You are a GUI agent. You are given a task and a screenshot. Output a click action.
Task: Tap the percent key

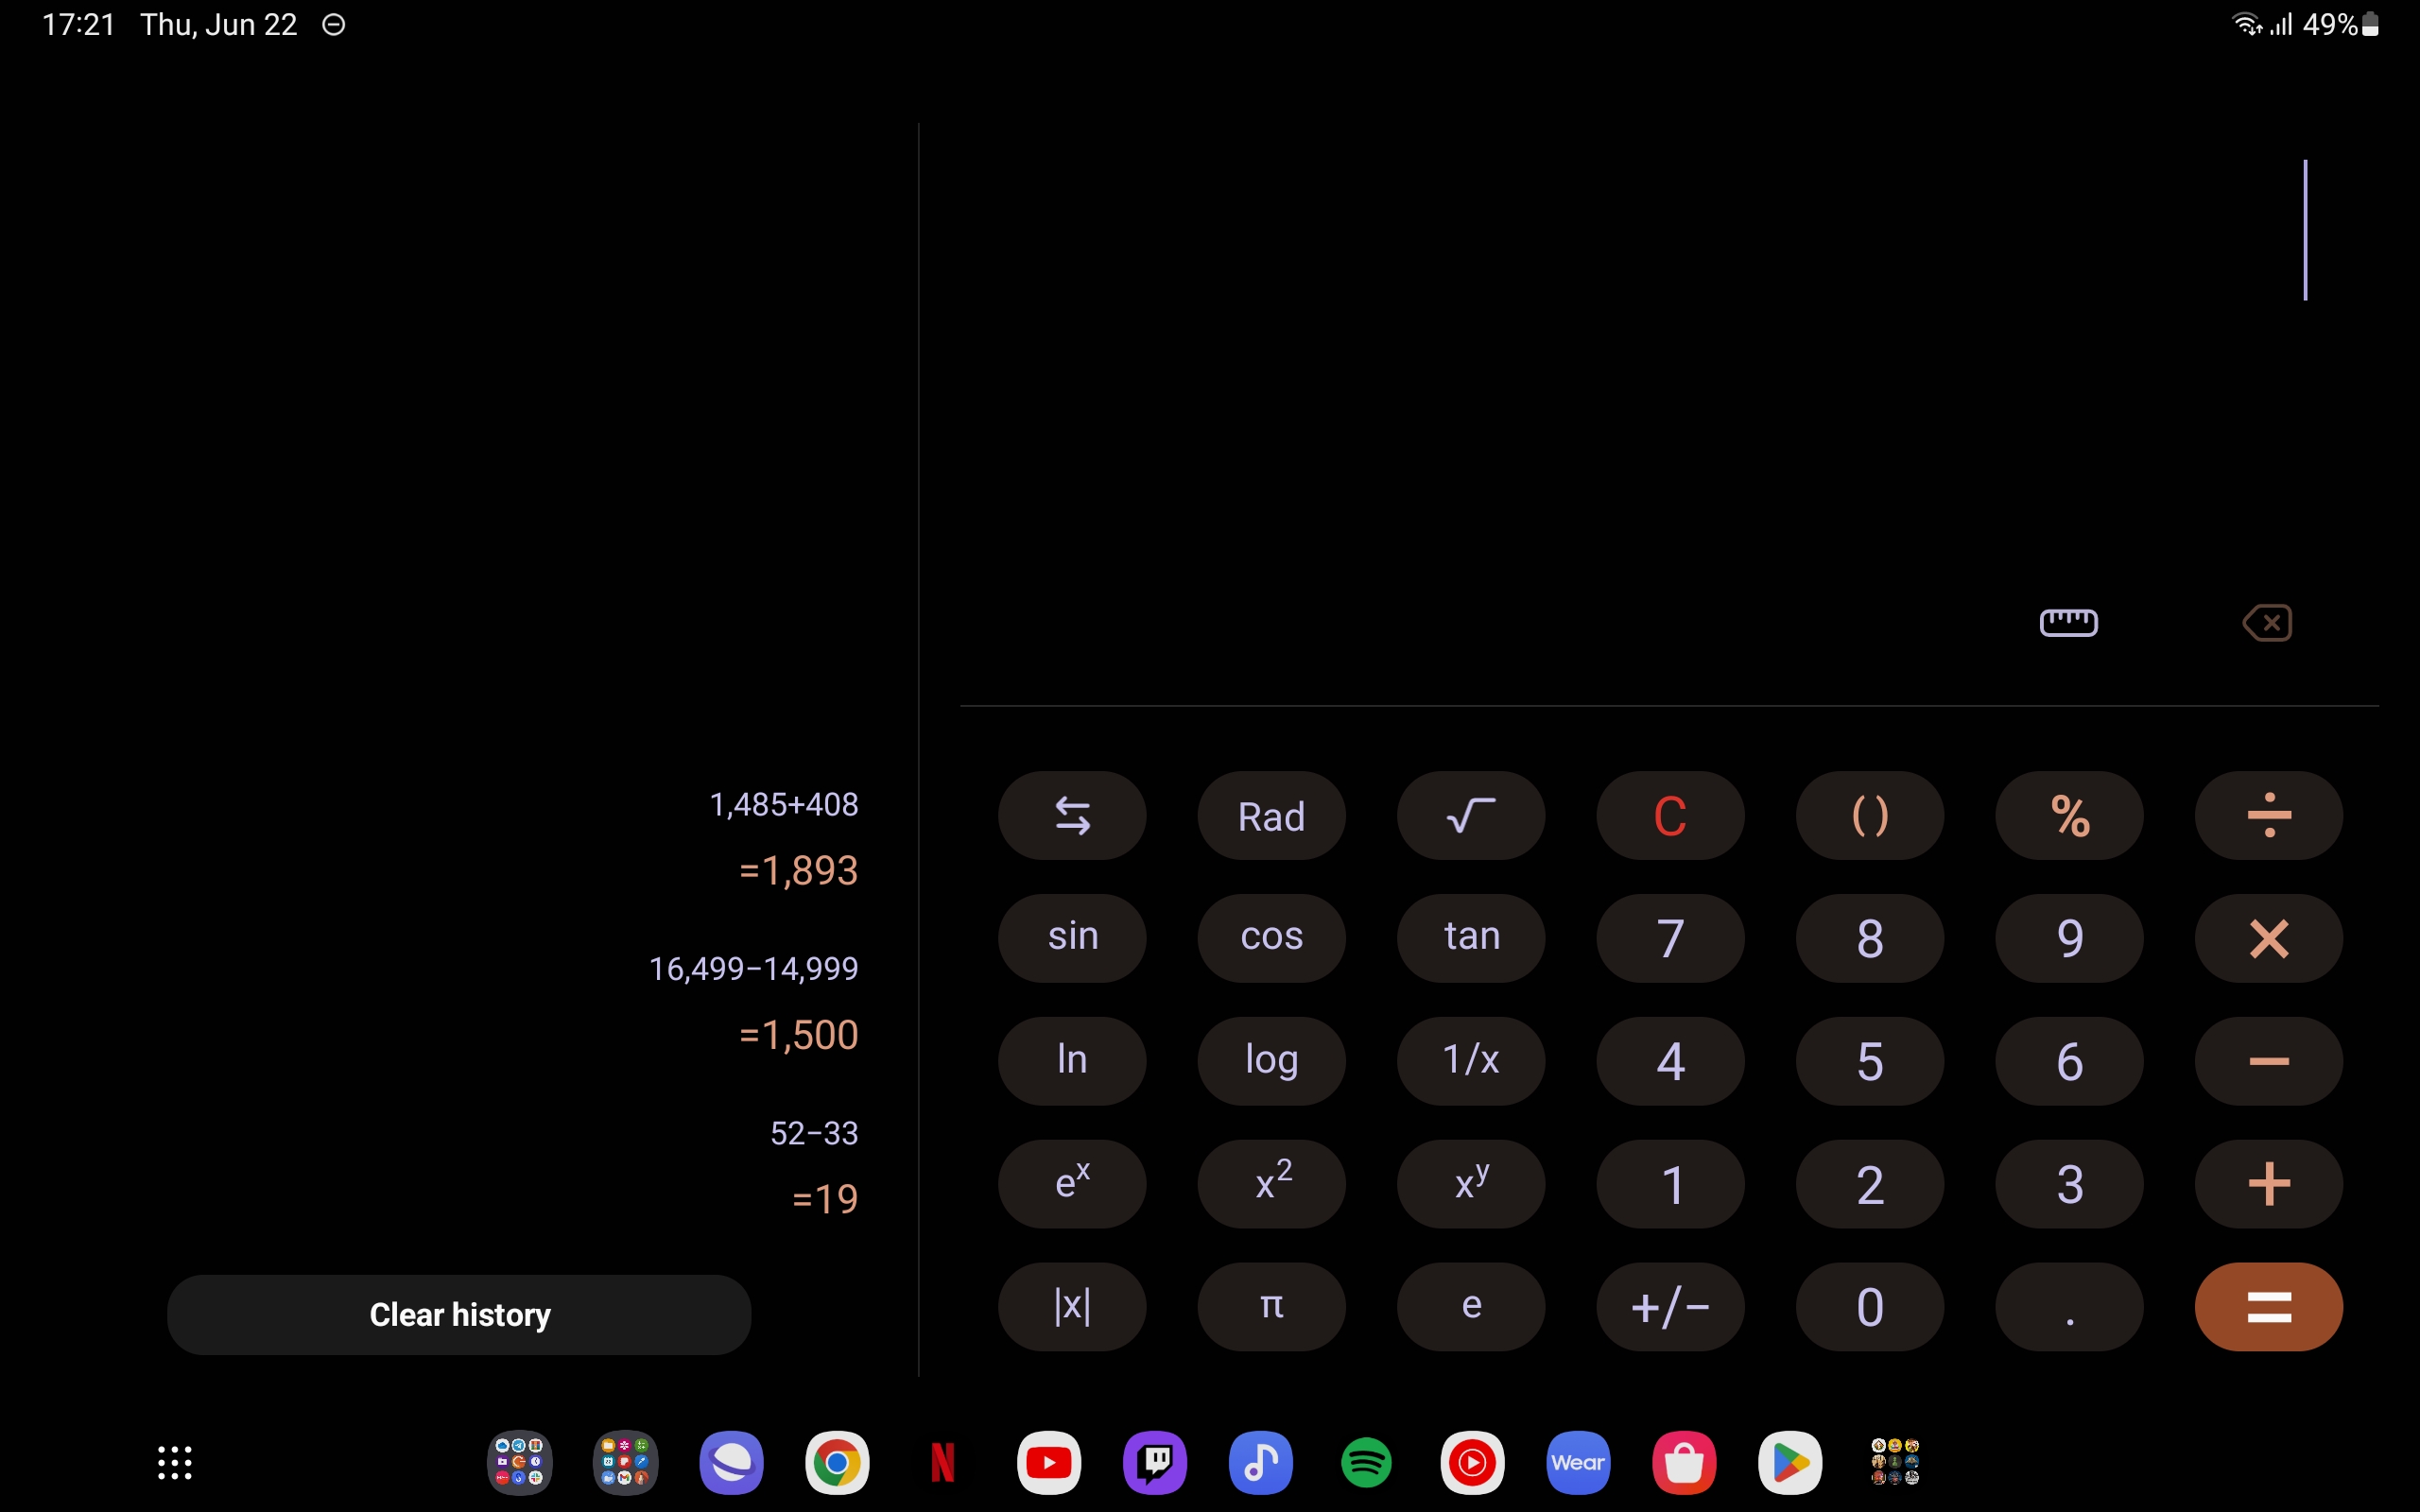click(2068, 816)
